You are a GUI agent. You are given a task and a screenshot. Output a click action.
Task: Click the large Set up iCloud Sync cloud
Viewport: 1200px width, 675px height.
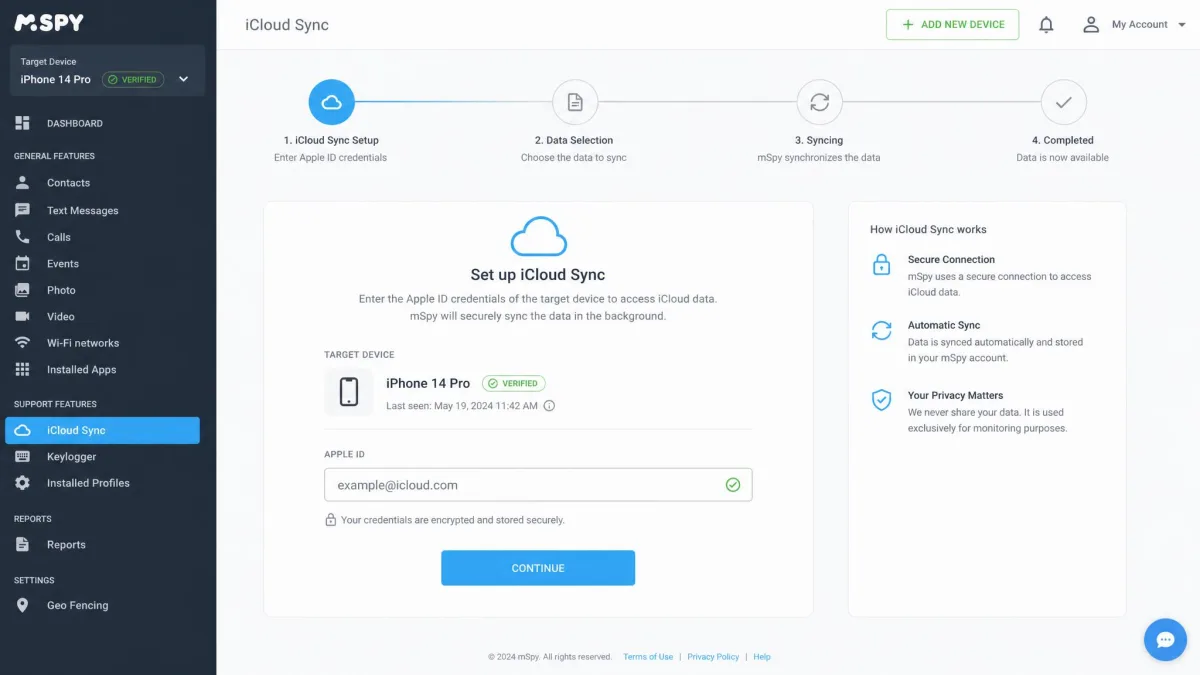538,237
